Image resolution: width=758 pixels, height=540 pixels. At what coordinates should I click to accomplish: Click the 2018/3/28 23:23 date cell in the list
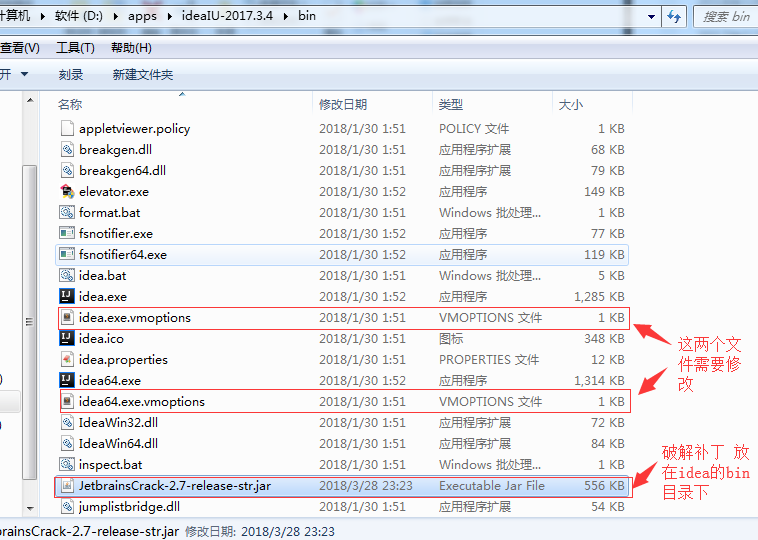point(365,486)
